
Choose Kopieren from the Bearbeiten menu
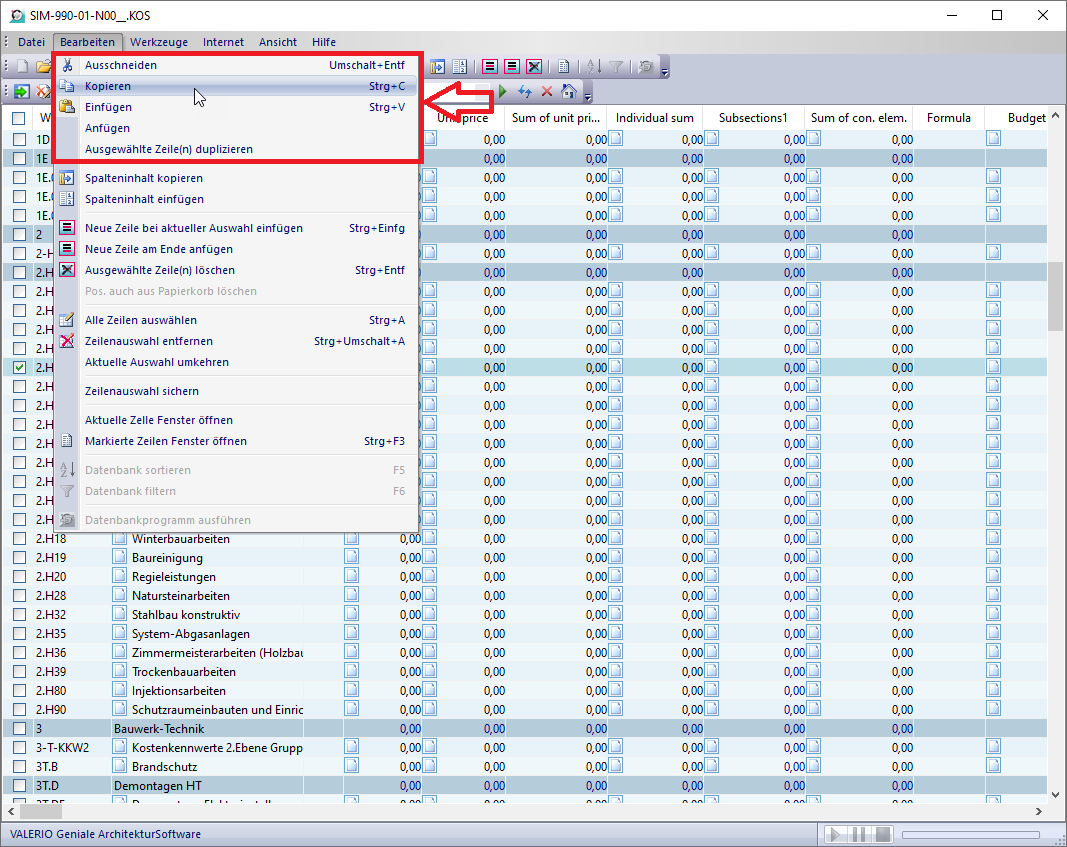click(x=108, y=86)
